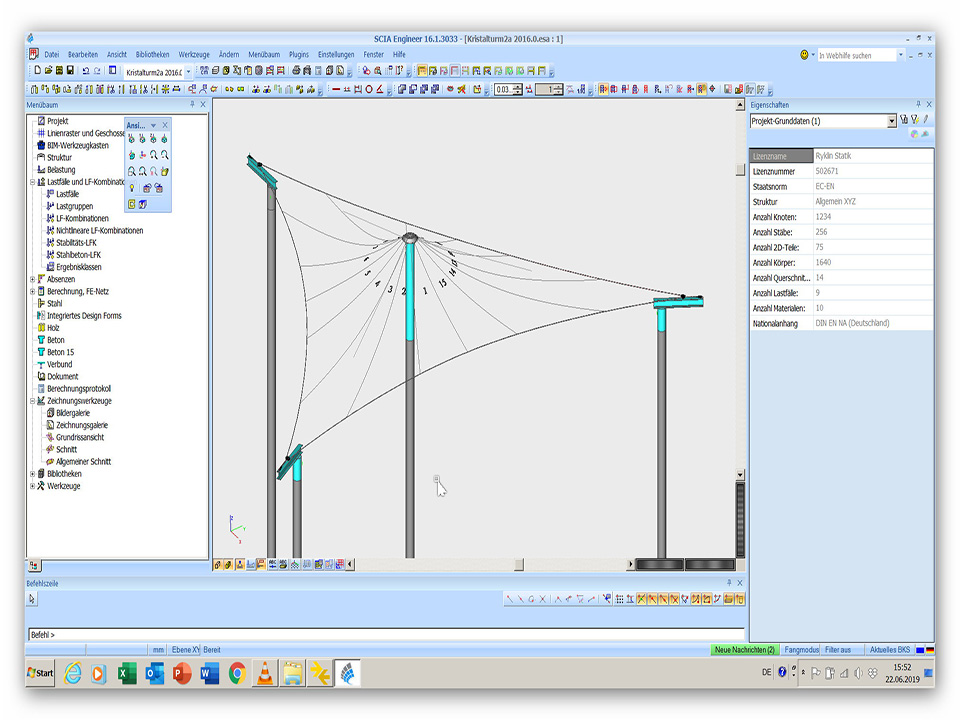
Task: Click the yellow C icon in Ansicht palette
Action: click(132, 204)
